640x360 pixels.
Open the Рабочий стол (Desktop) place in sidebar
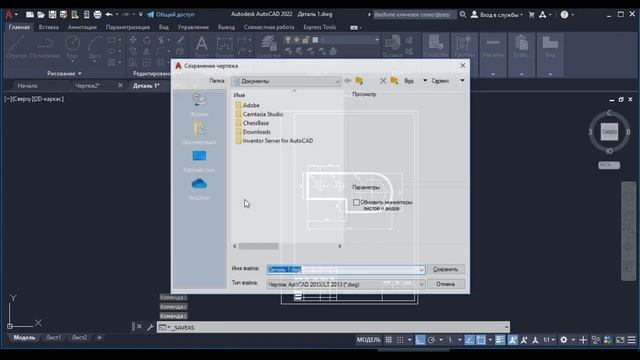pos(199,161)
